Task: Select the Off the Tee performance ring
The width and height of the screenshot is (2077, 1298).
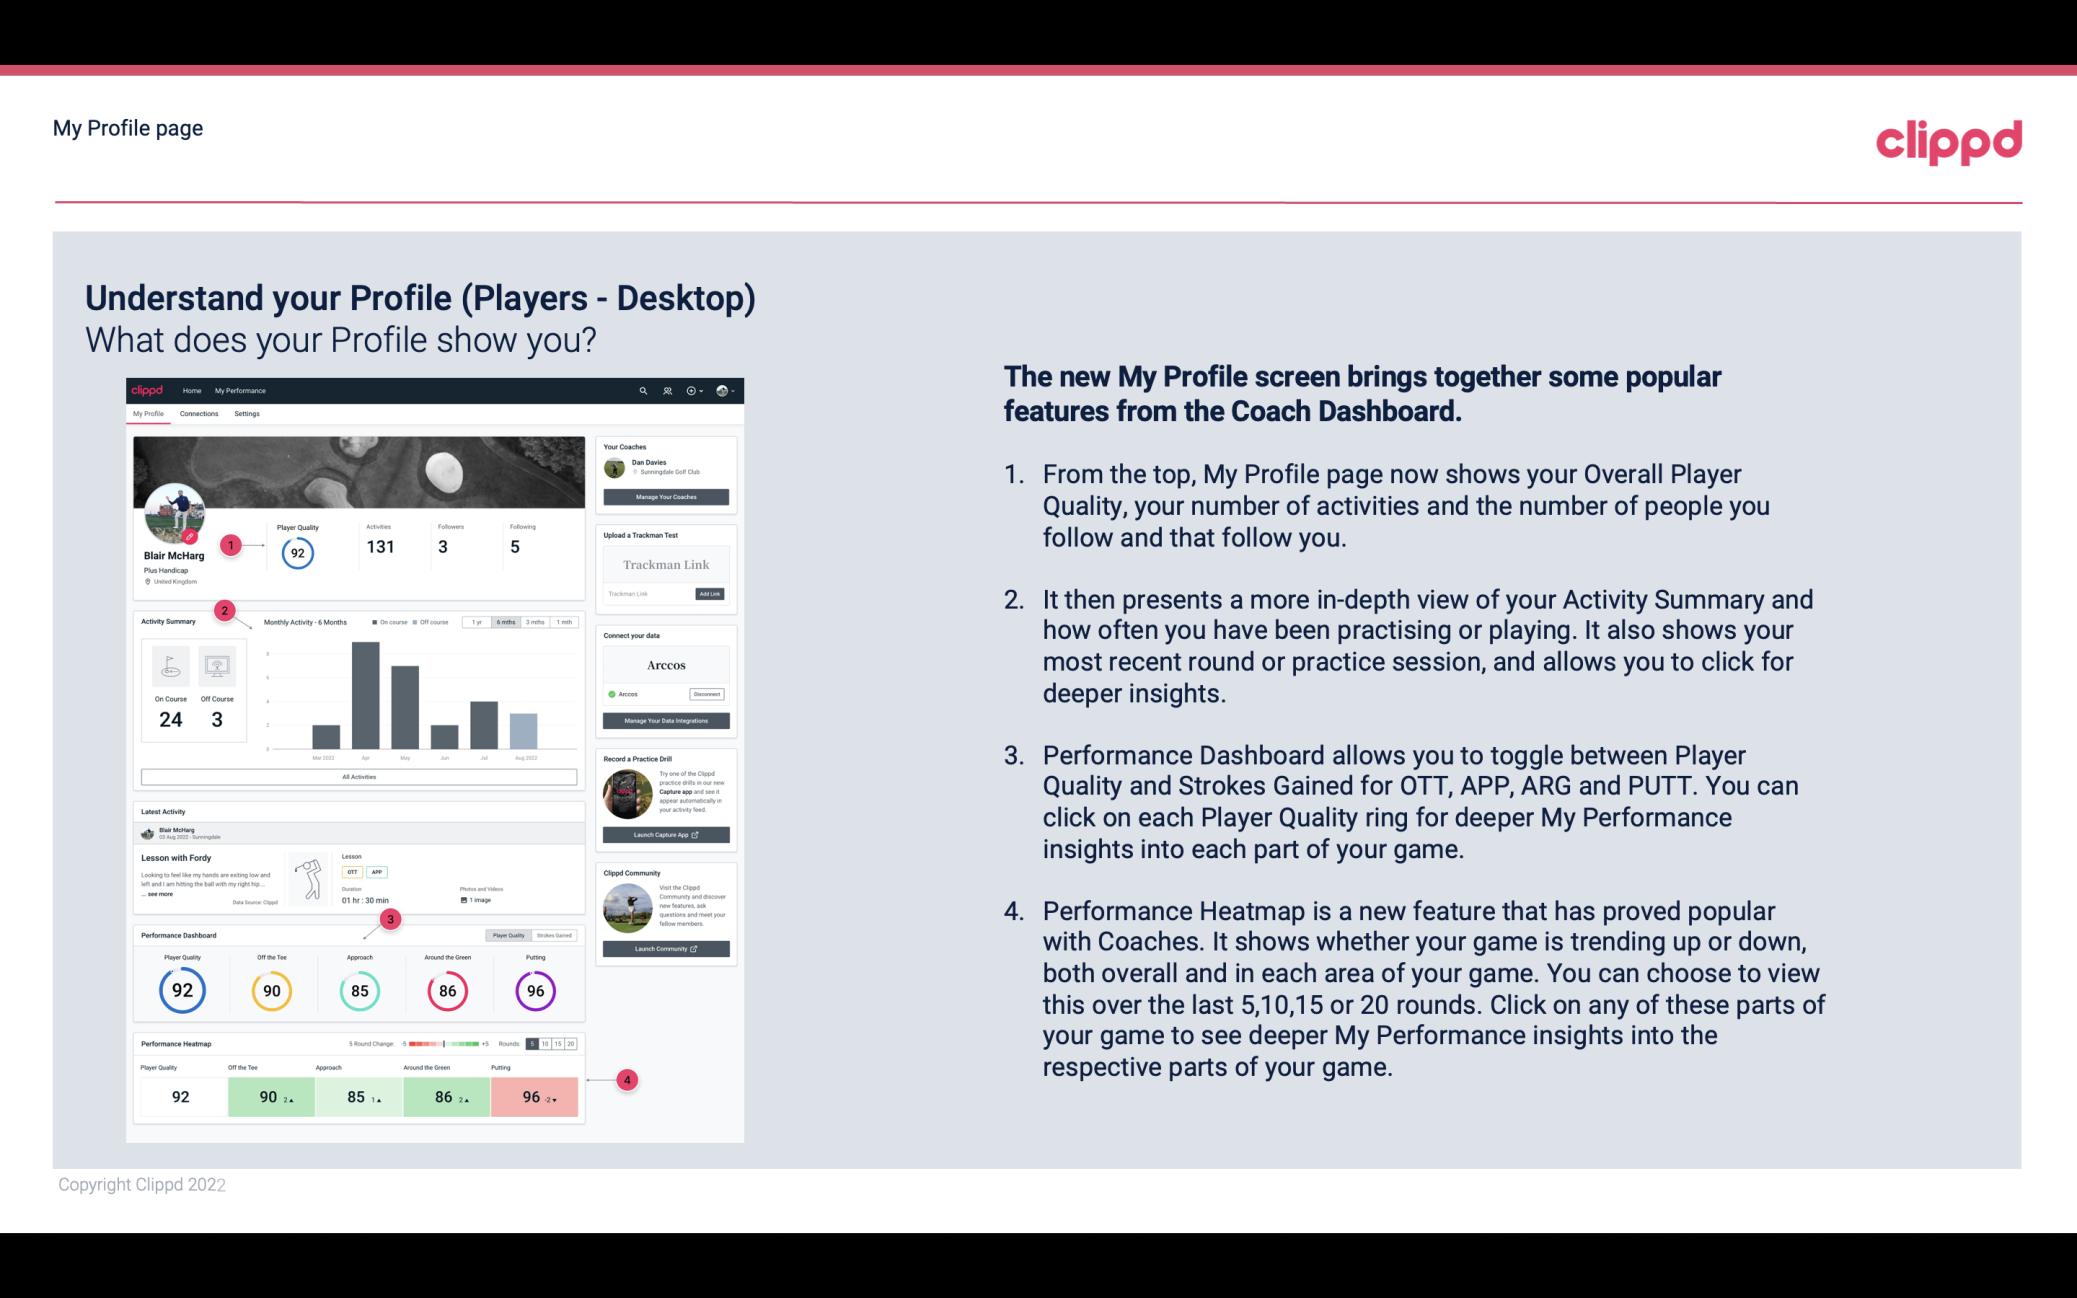Action: click(271, 988)
